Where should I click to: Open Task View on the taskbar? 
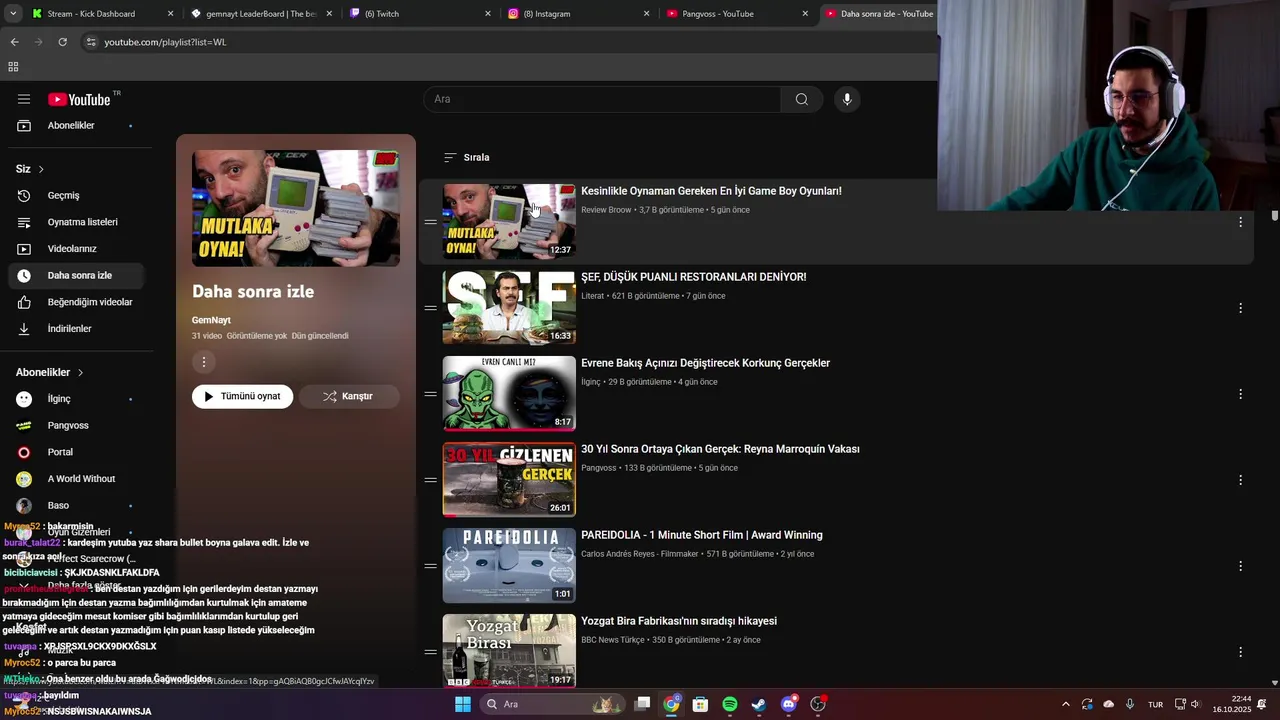[643, 704]
